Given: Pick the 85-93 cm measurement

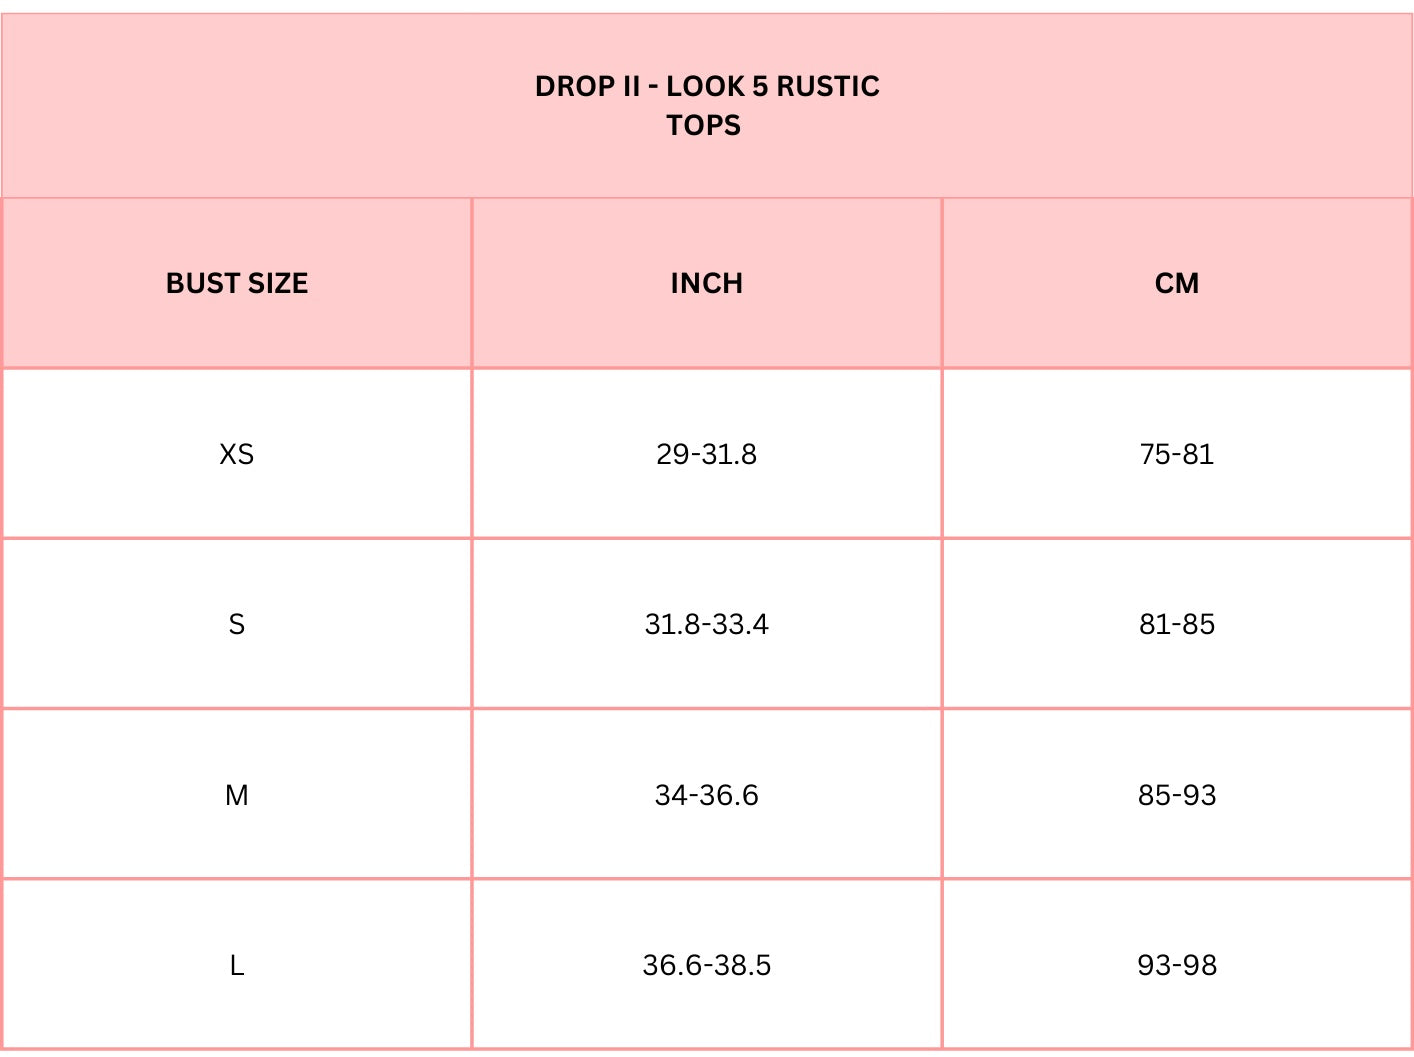Looking at the screenshot, I should tap(1177, 796).
